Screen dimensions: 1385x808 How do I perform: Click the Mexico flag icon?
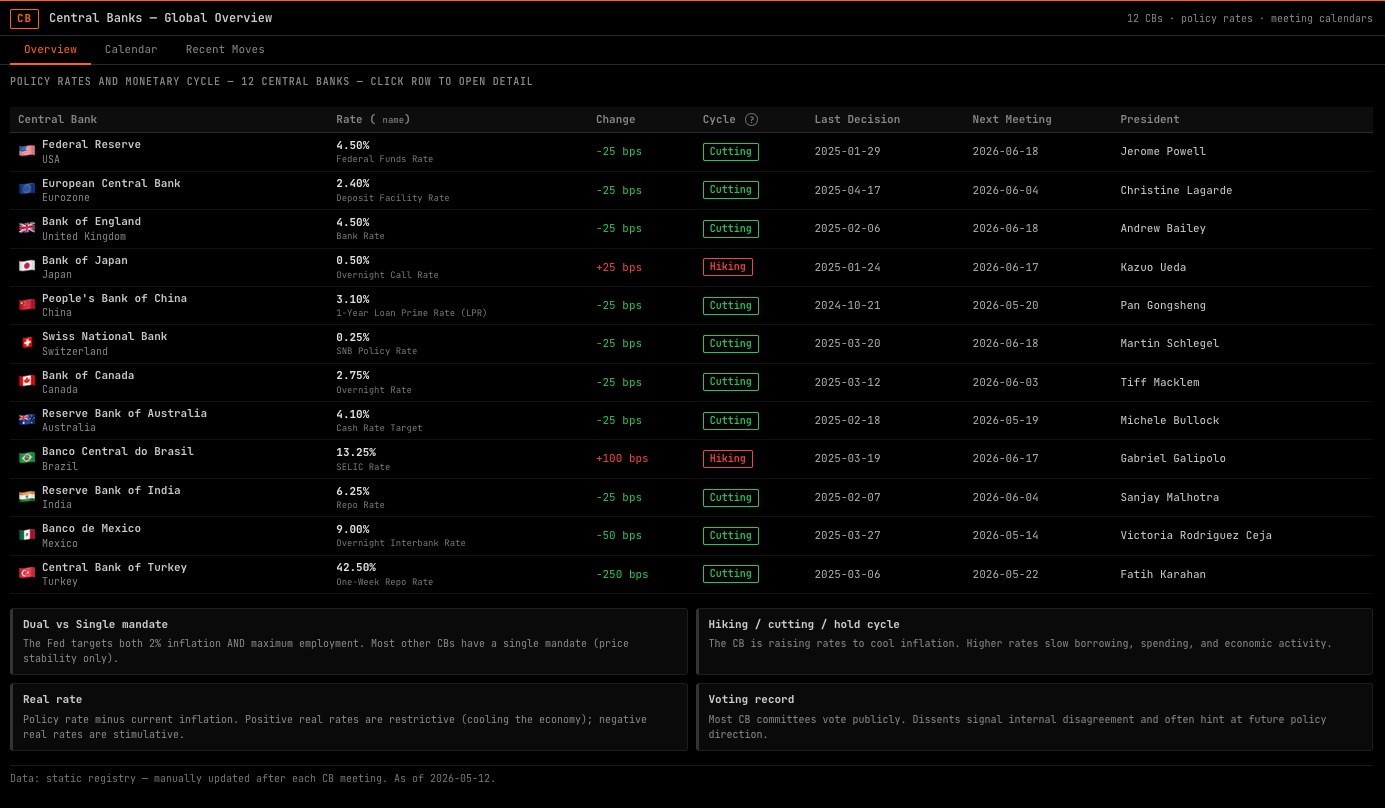[x=27, y=535]
